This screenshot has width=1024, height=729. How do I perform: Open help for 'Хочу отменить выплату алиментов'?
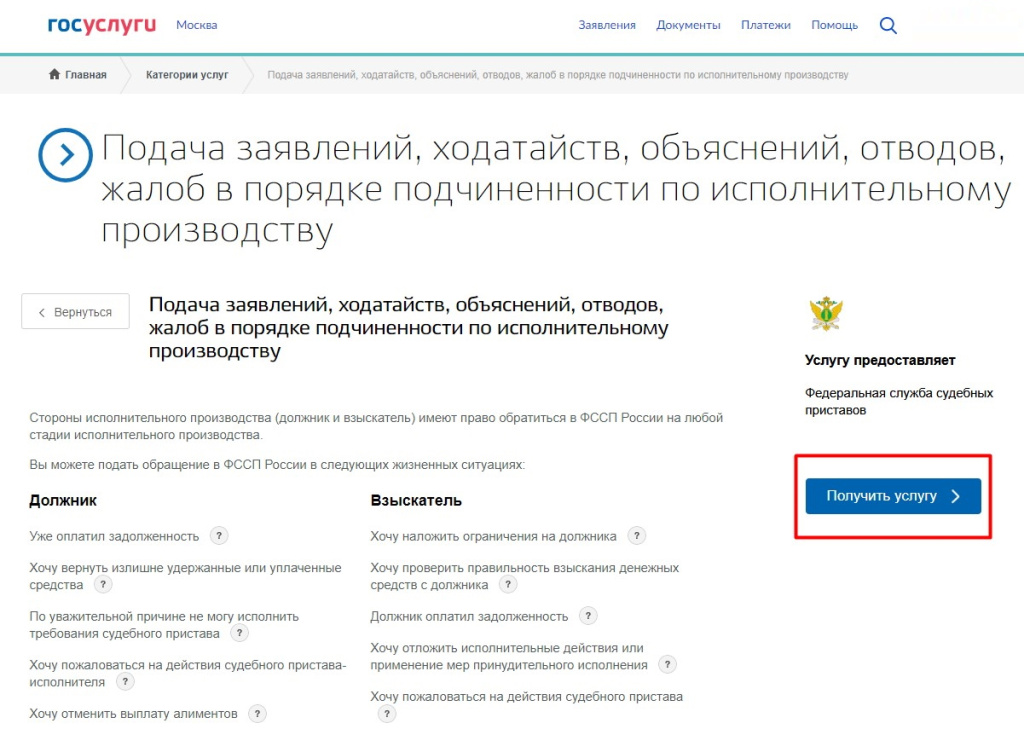(257, 714)
